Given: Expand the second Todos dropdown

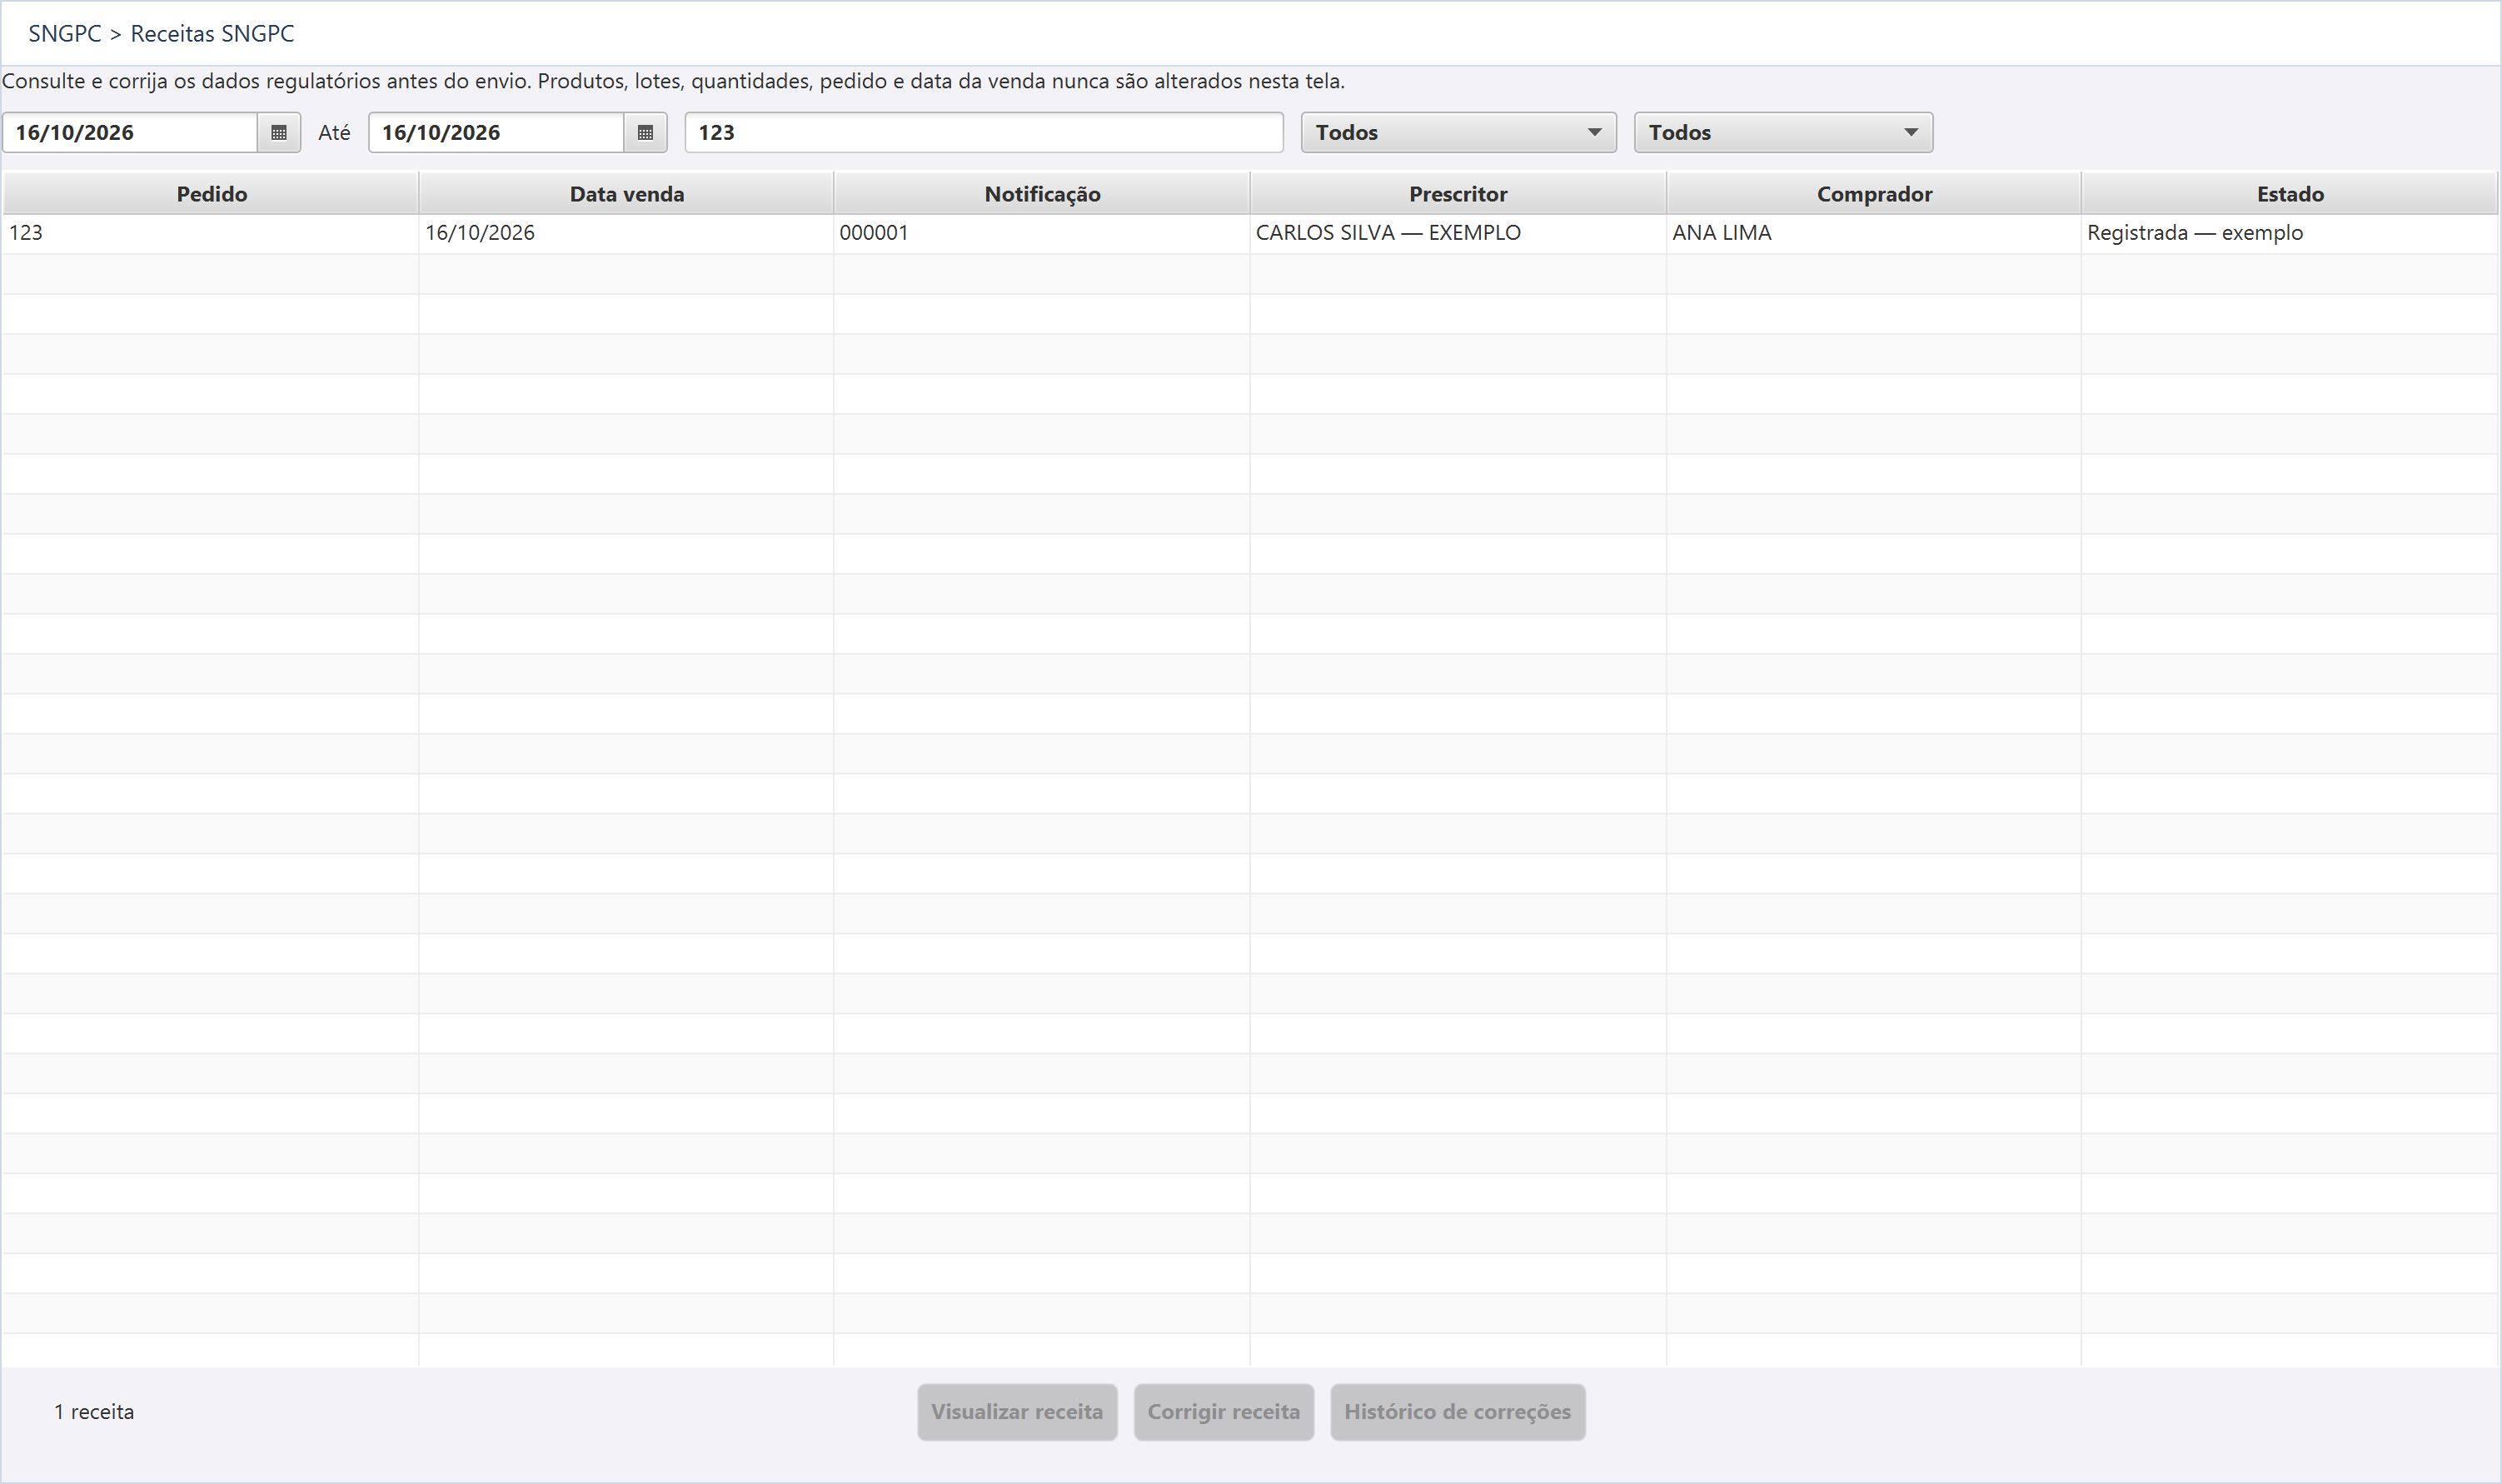Looking at the screenshot, I should tap(1783, 133).
